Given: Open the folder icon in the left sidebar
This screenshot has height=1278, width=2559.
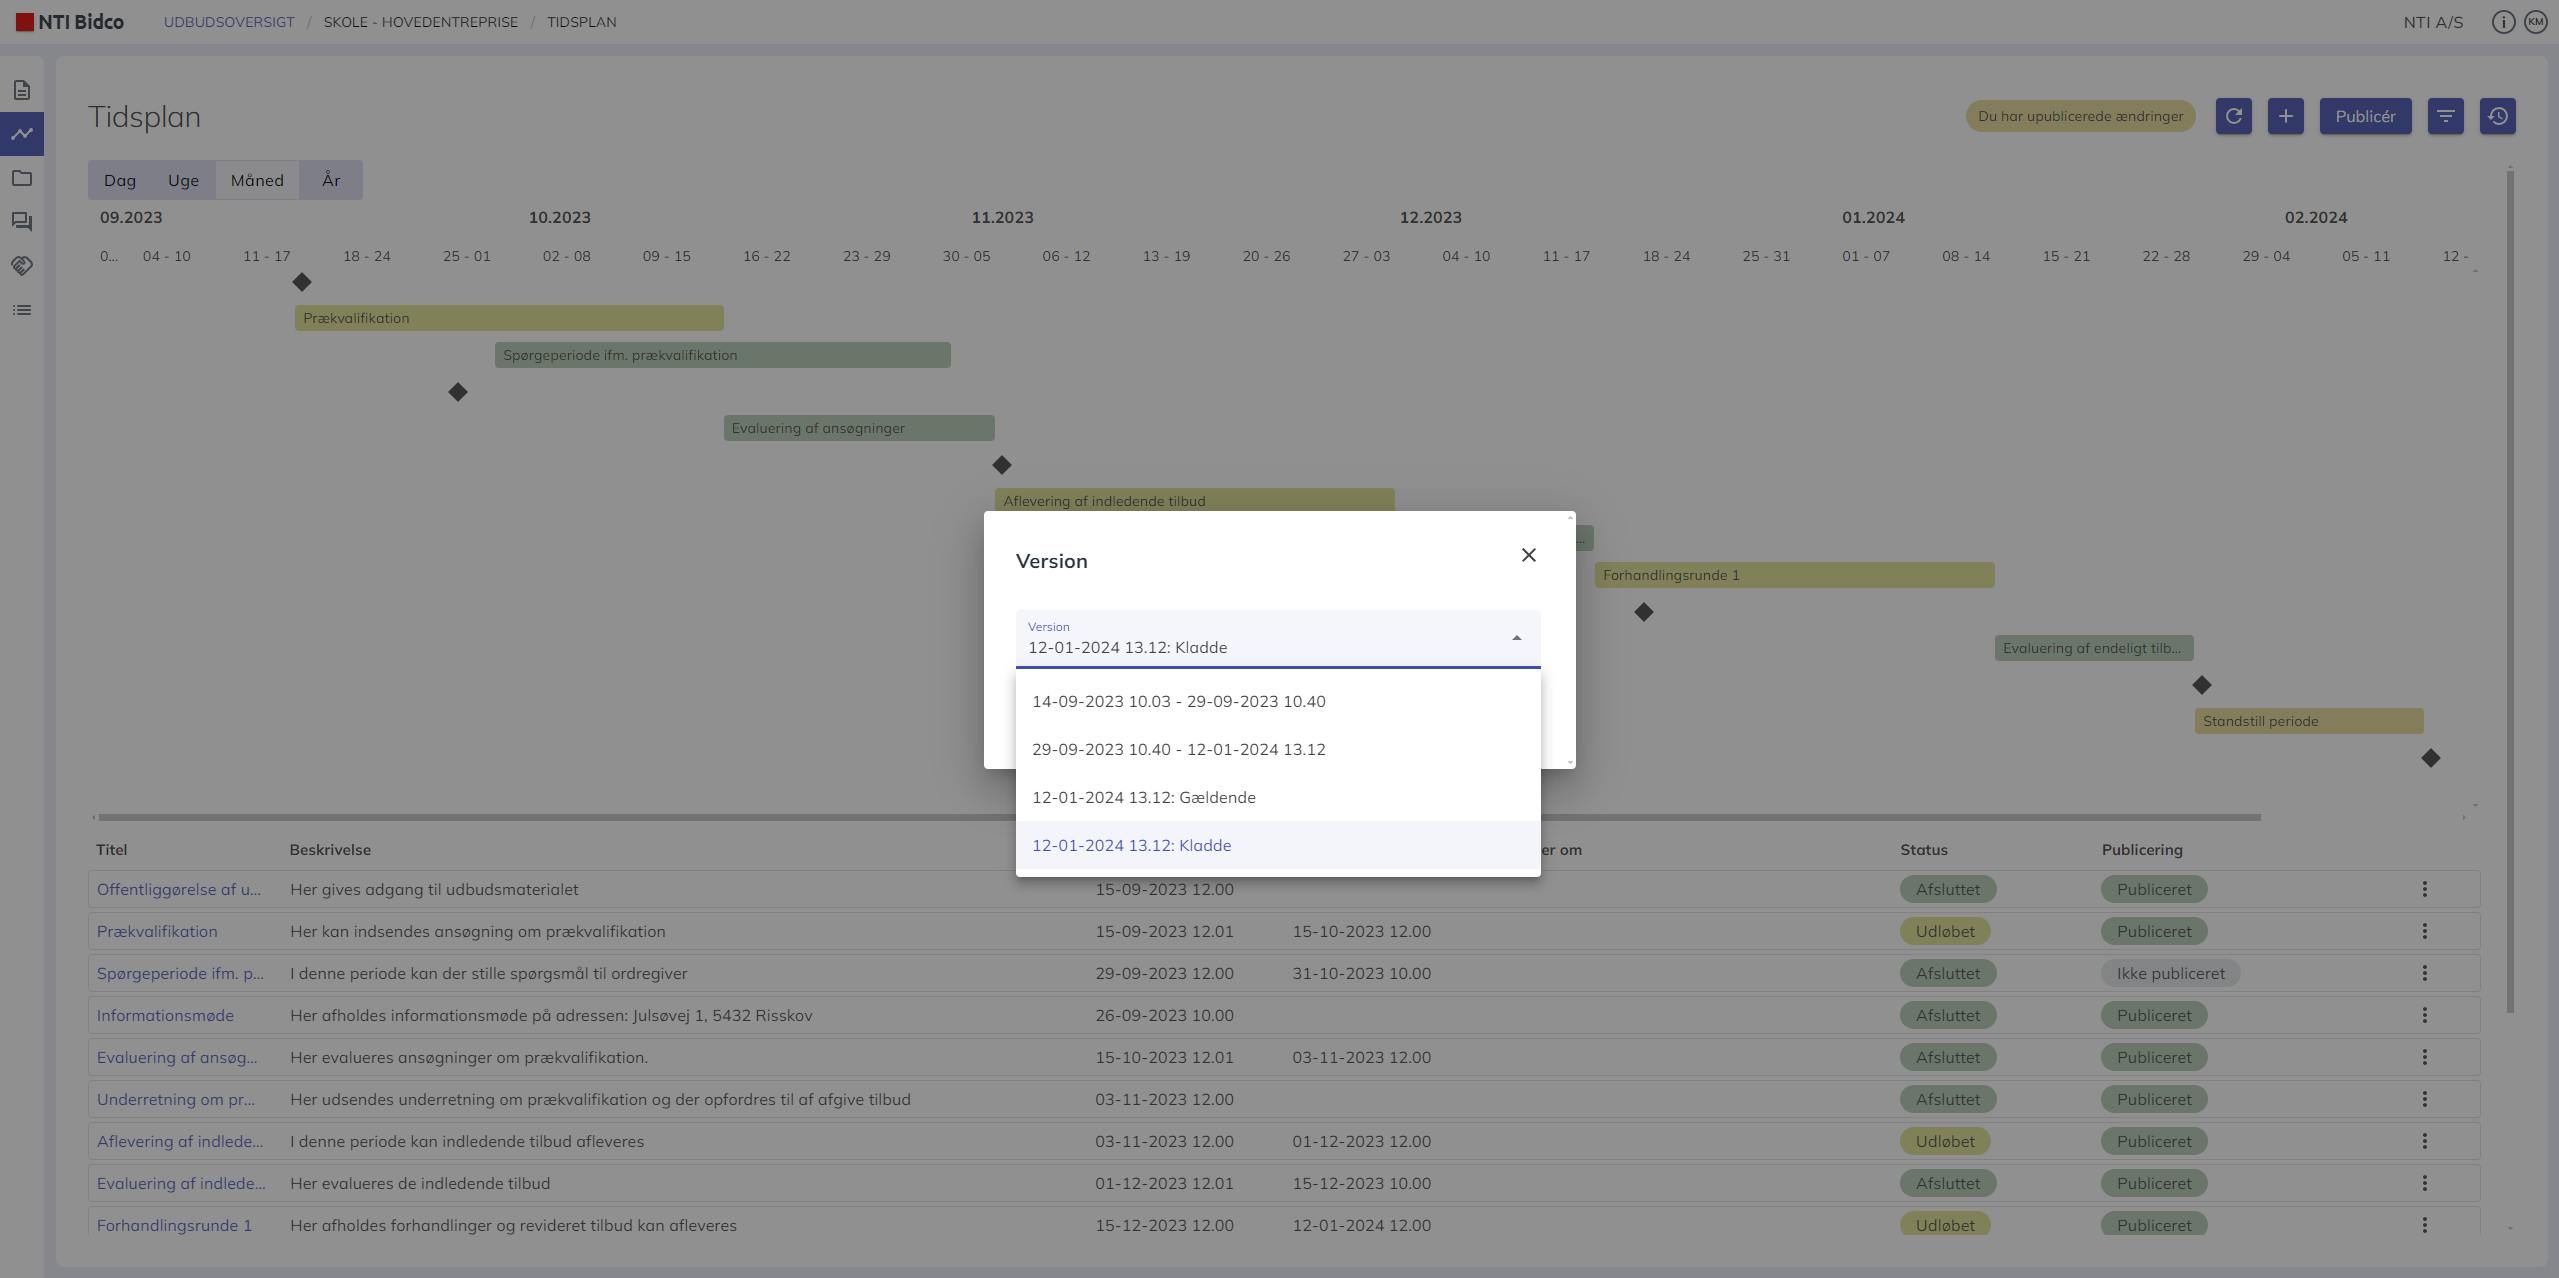Looking at the screenshot, I should coord(22,178).
